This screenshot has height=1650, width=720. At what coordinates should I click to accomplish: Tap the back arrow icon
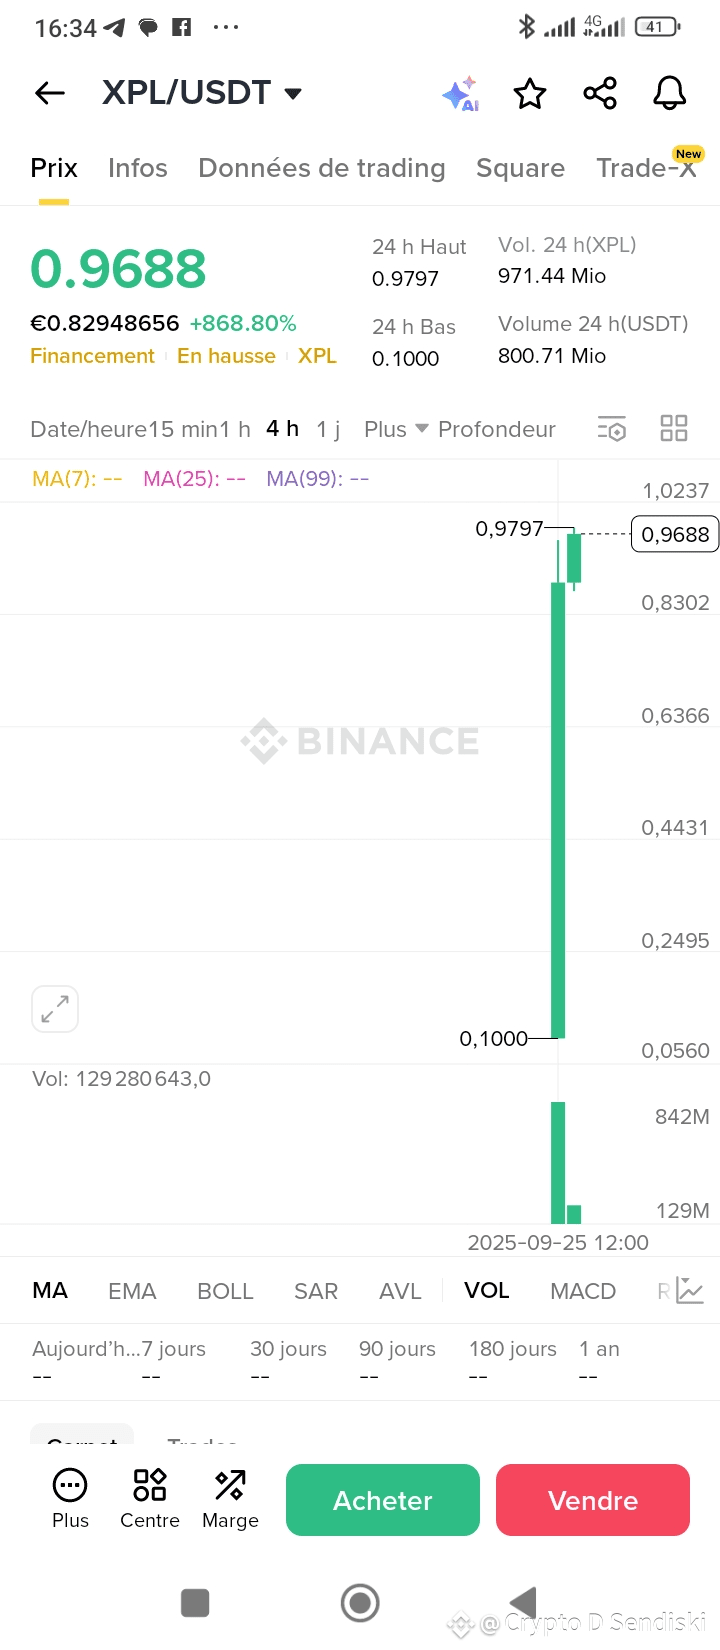pyautogui.click(x=50, y=93)
